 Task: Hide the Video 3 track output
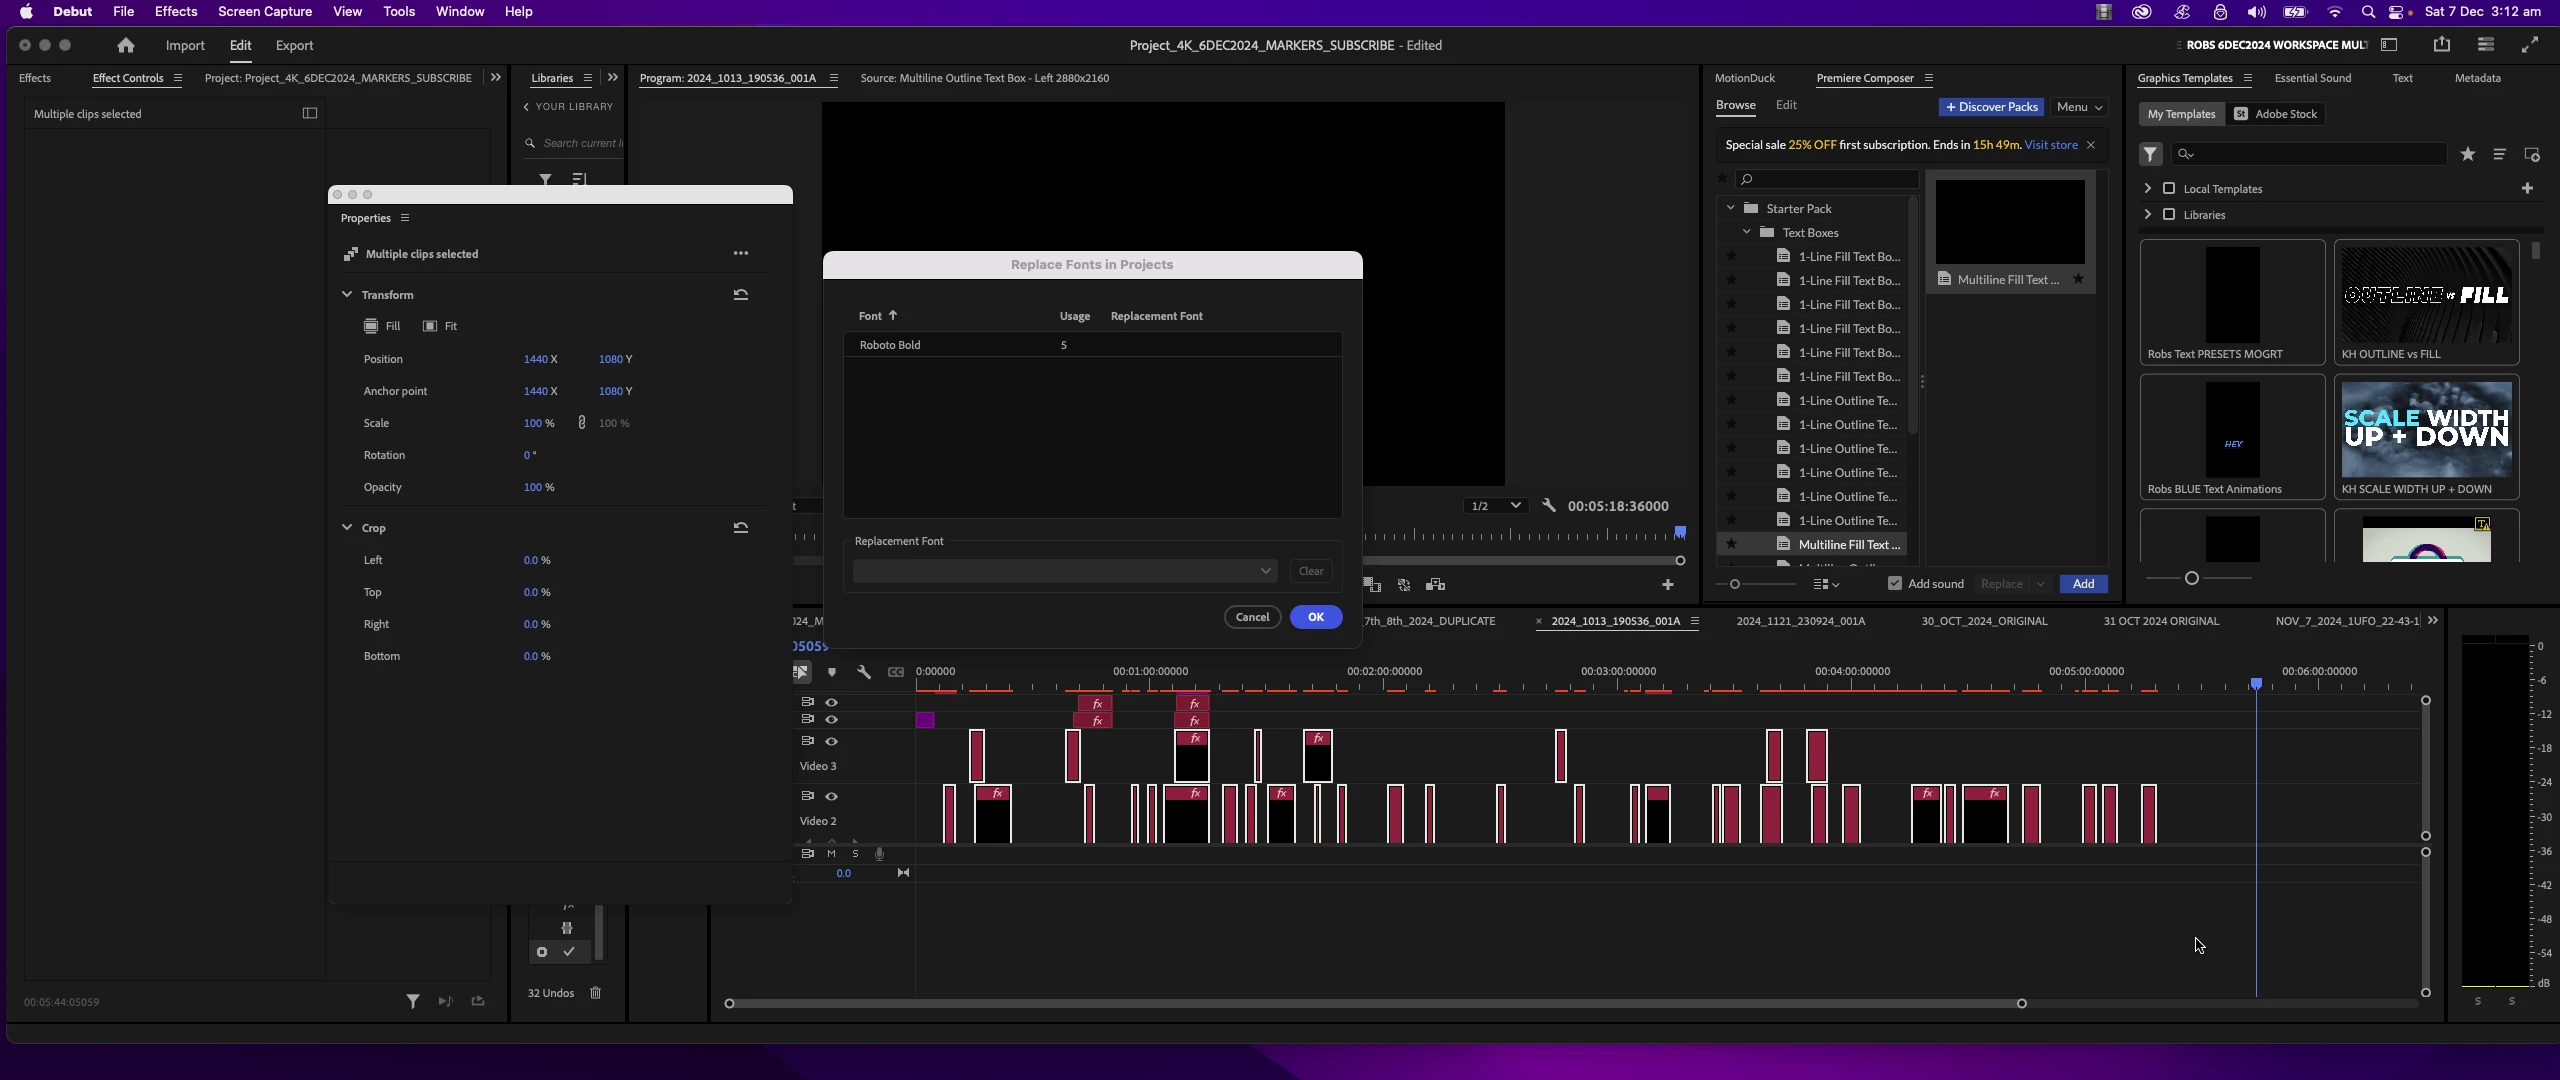[831, 742]
